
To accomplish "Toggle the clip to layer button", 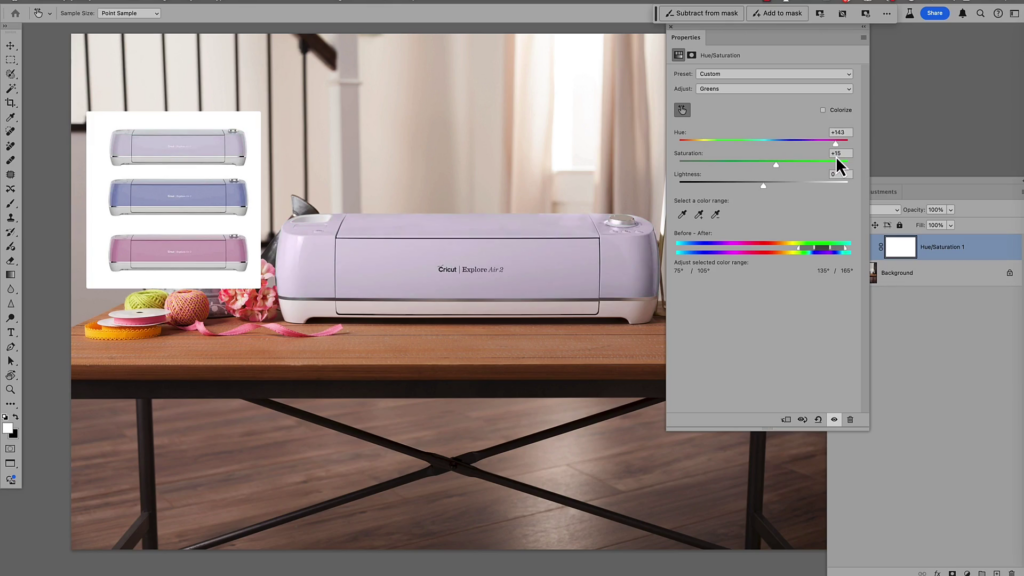I will coord(786,420).
